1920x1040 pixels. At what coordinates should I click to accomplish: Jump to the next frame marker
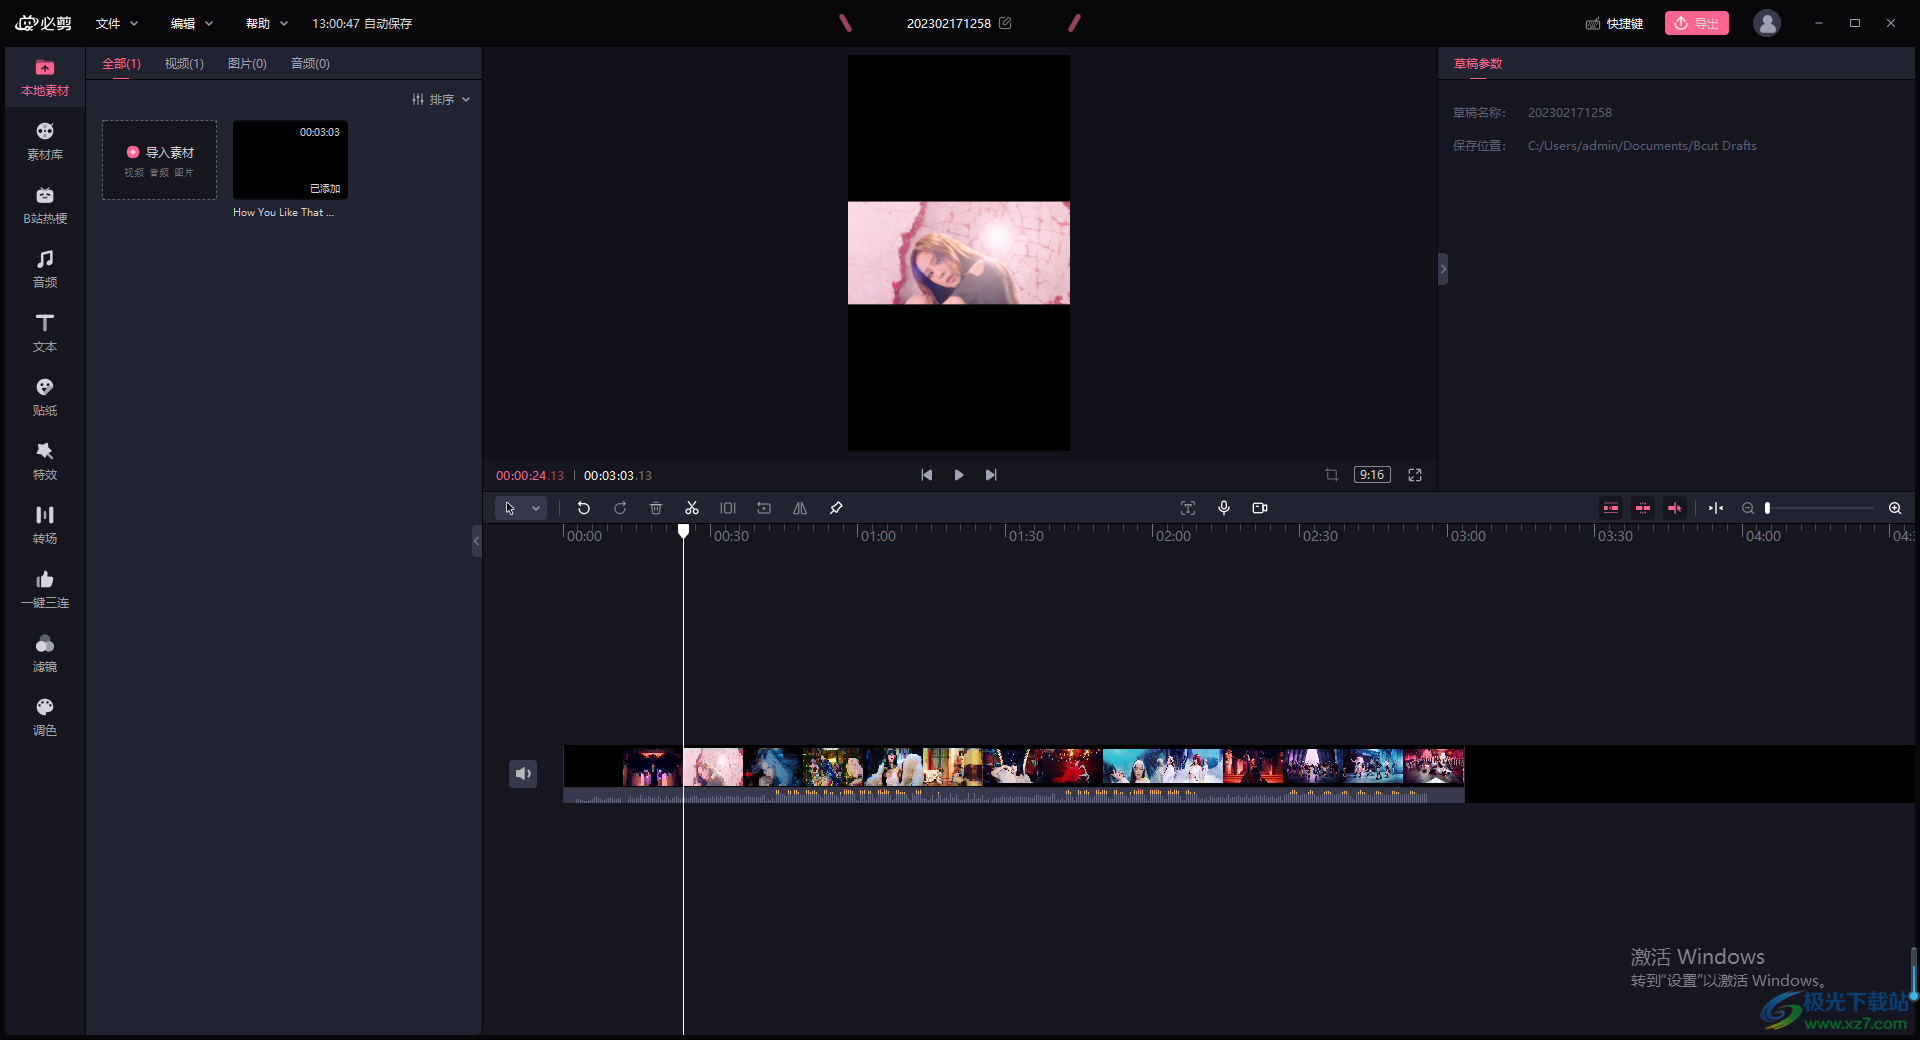(x=991, y=475)
